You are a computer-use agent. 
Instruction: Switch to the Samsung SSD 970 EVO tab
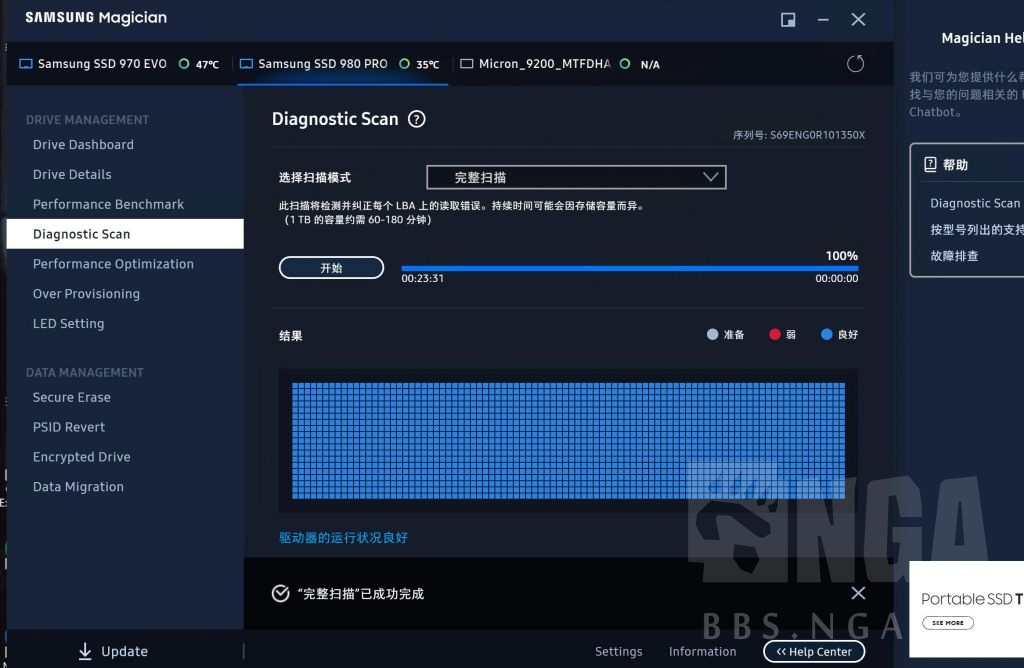click(105, 63)
